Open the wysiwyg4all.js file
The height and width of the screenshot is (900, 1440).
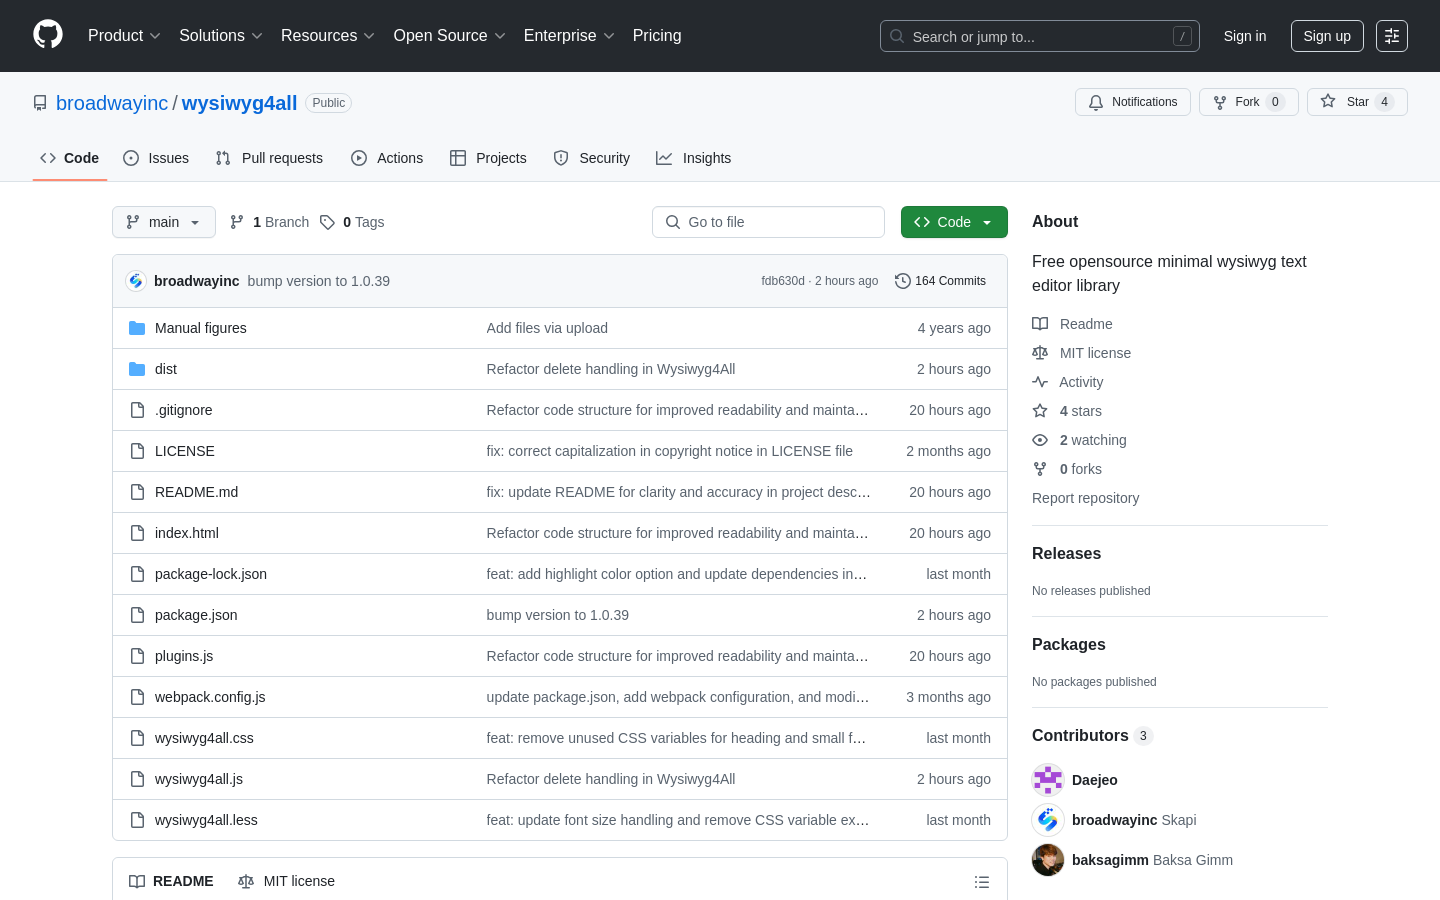pos(199,779)
